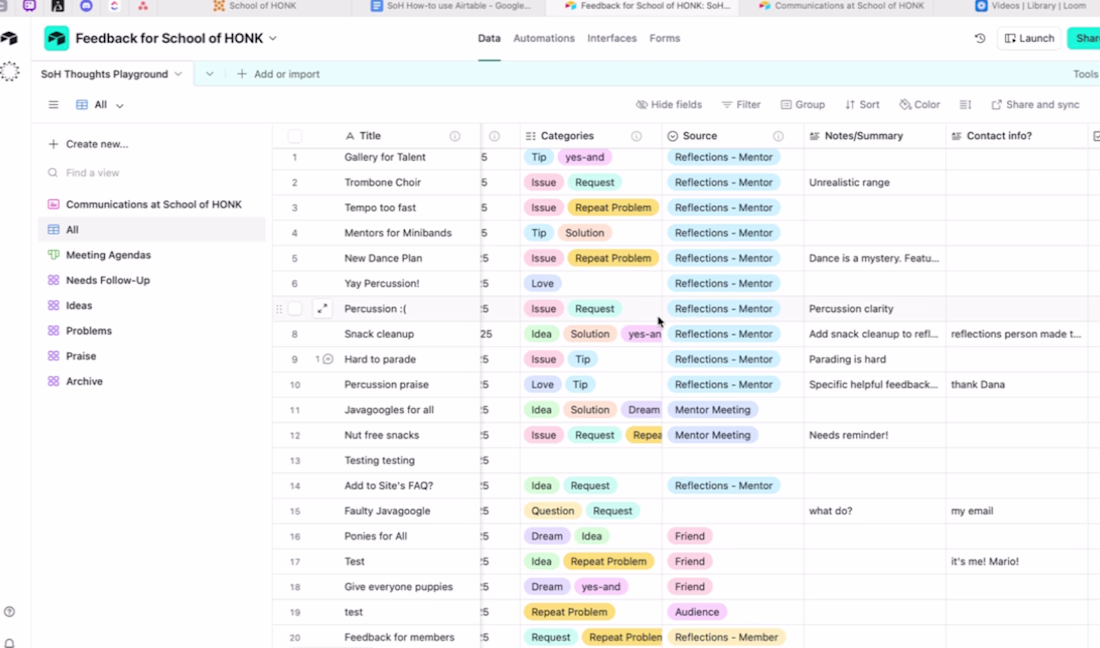The width and height of the screenshot is (1100, 648).
Task: Click Share and sync
Action: (1035, 104)
